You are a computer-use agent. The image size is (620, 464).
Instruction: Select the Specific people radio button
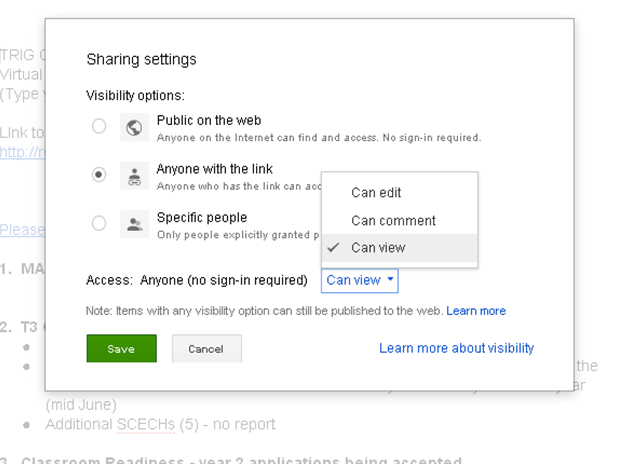tap(98, 223)
